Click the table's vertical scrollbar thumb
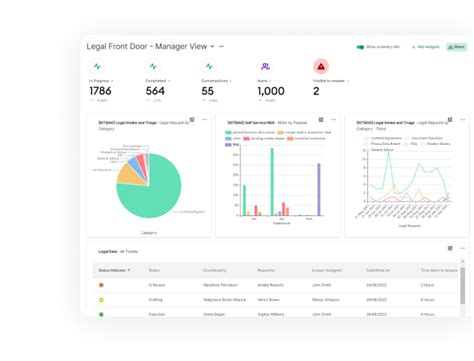 (463, 286)
